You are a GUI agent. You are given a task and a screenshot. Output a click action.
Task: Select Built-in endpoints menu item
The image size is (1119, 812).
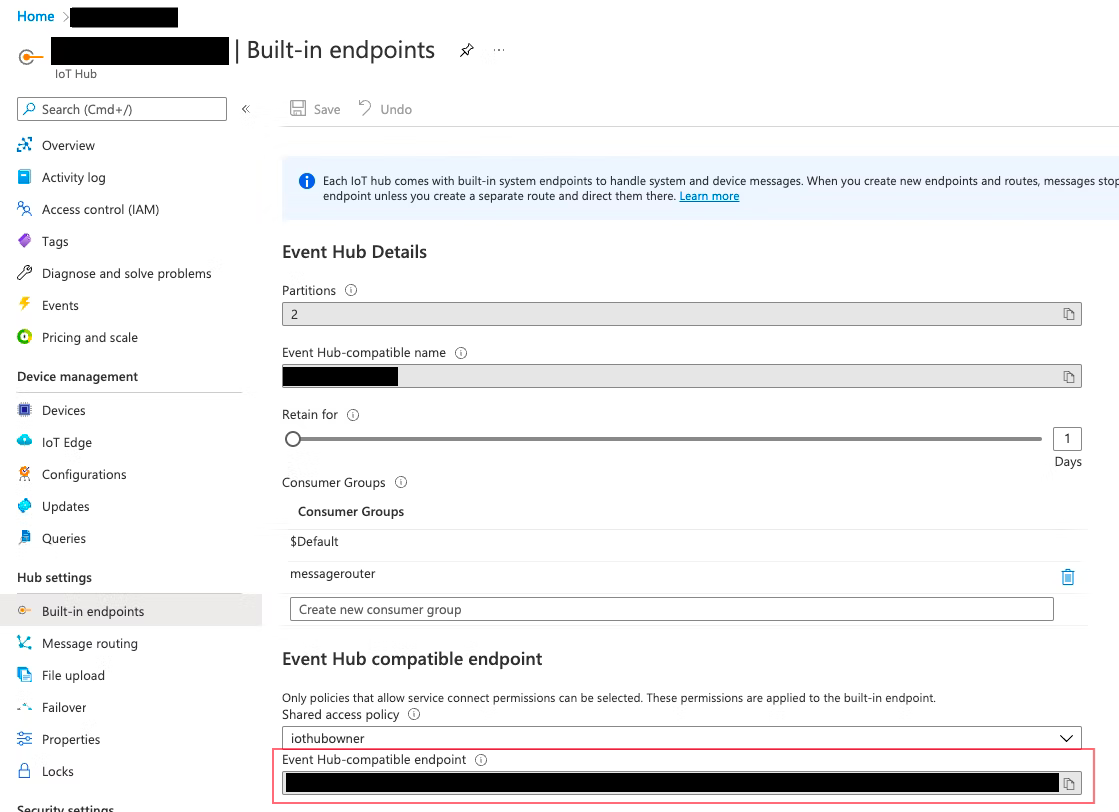tap(131, 611)
